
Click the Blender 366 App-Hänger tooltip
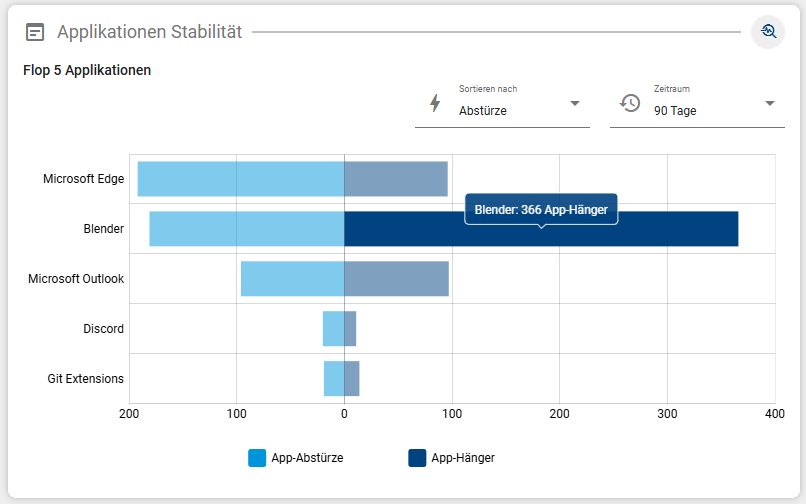(x=541, y=210)
